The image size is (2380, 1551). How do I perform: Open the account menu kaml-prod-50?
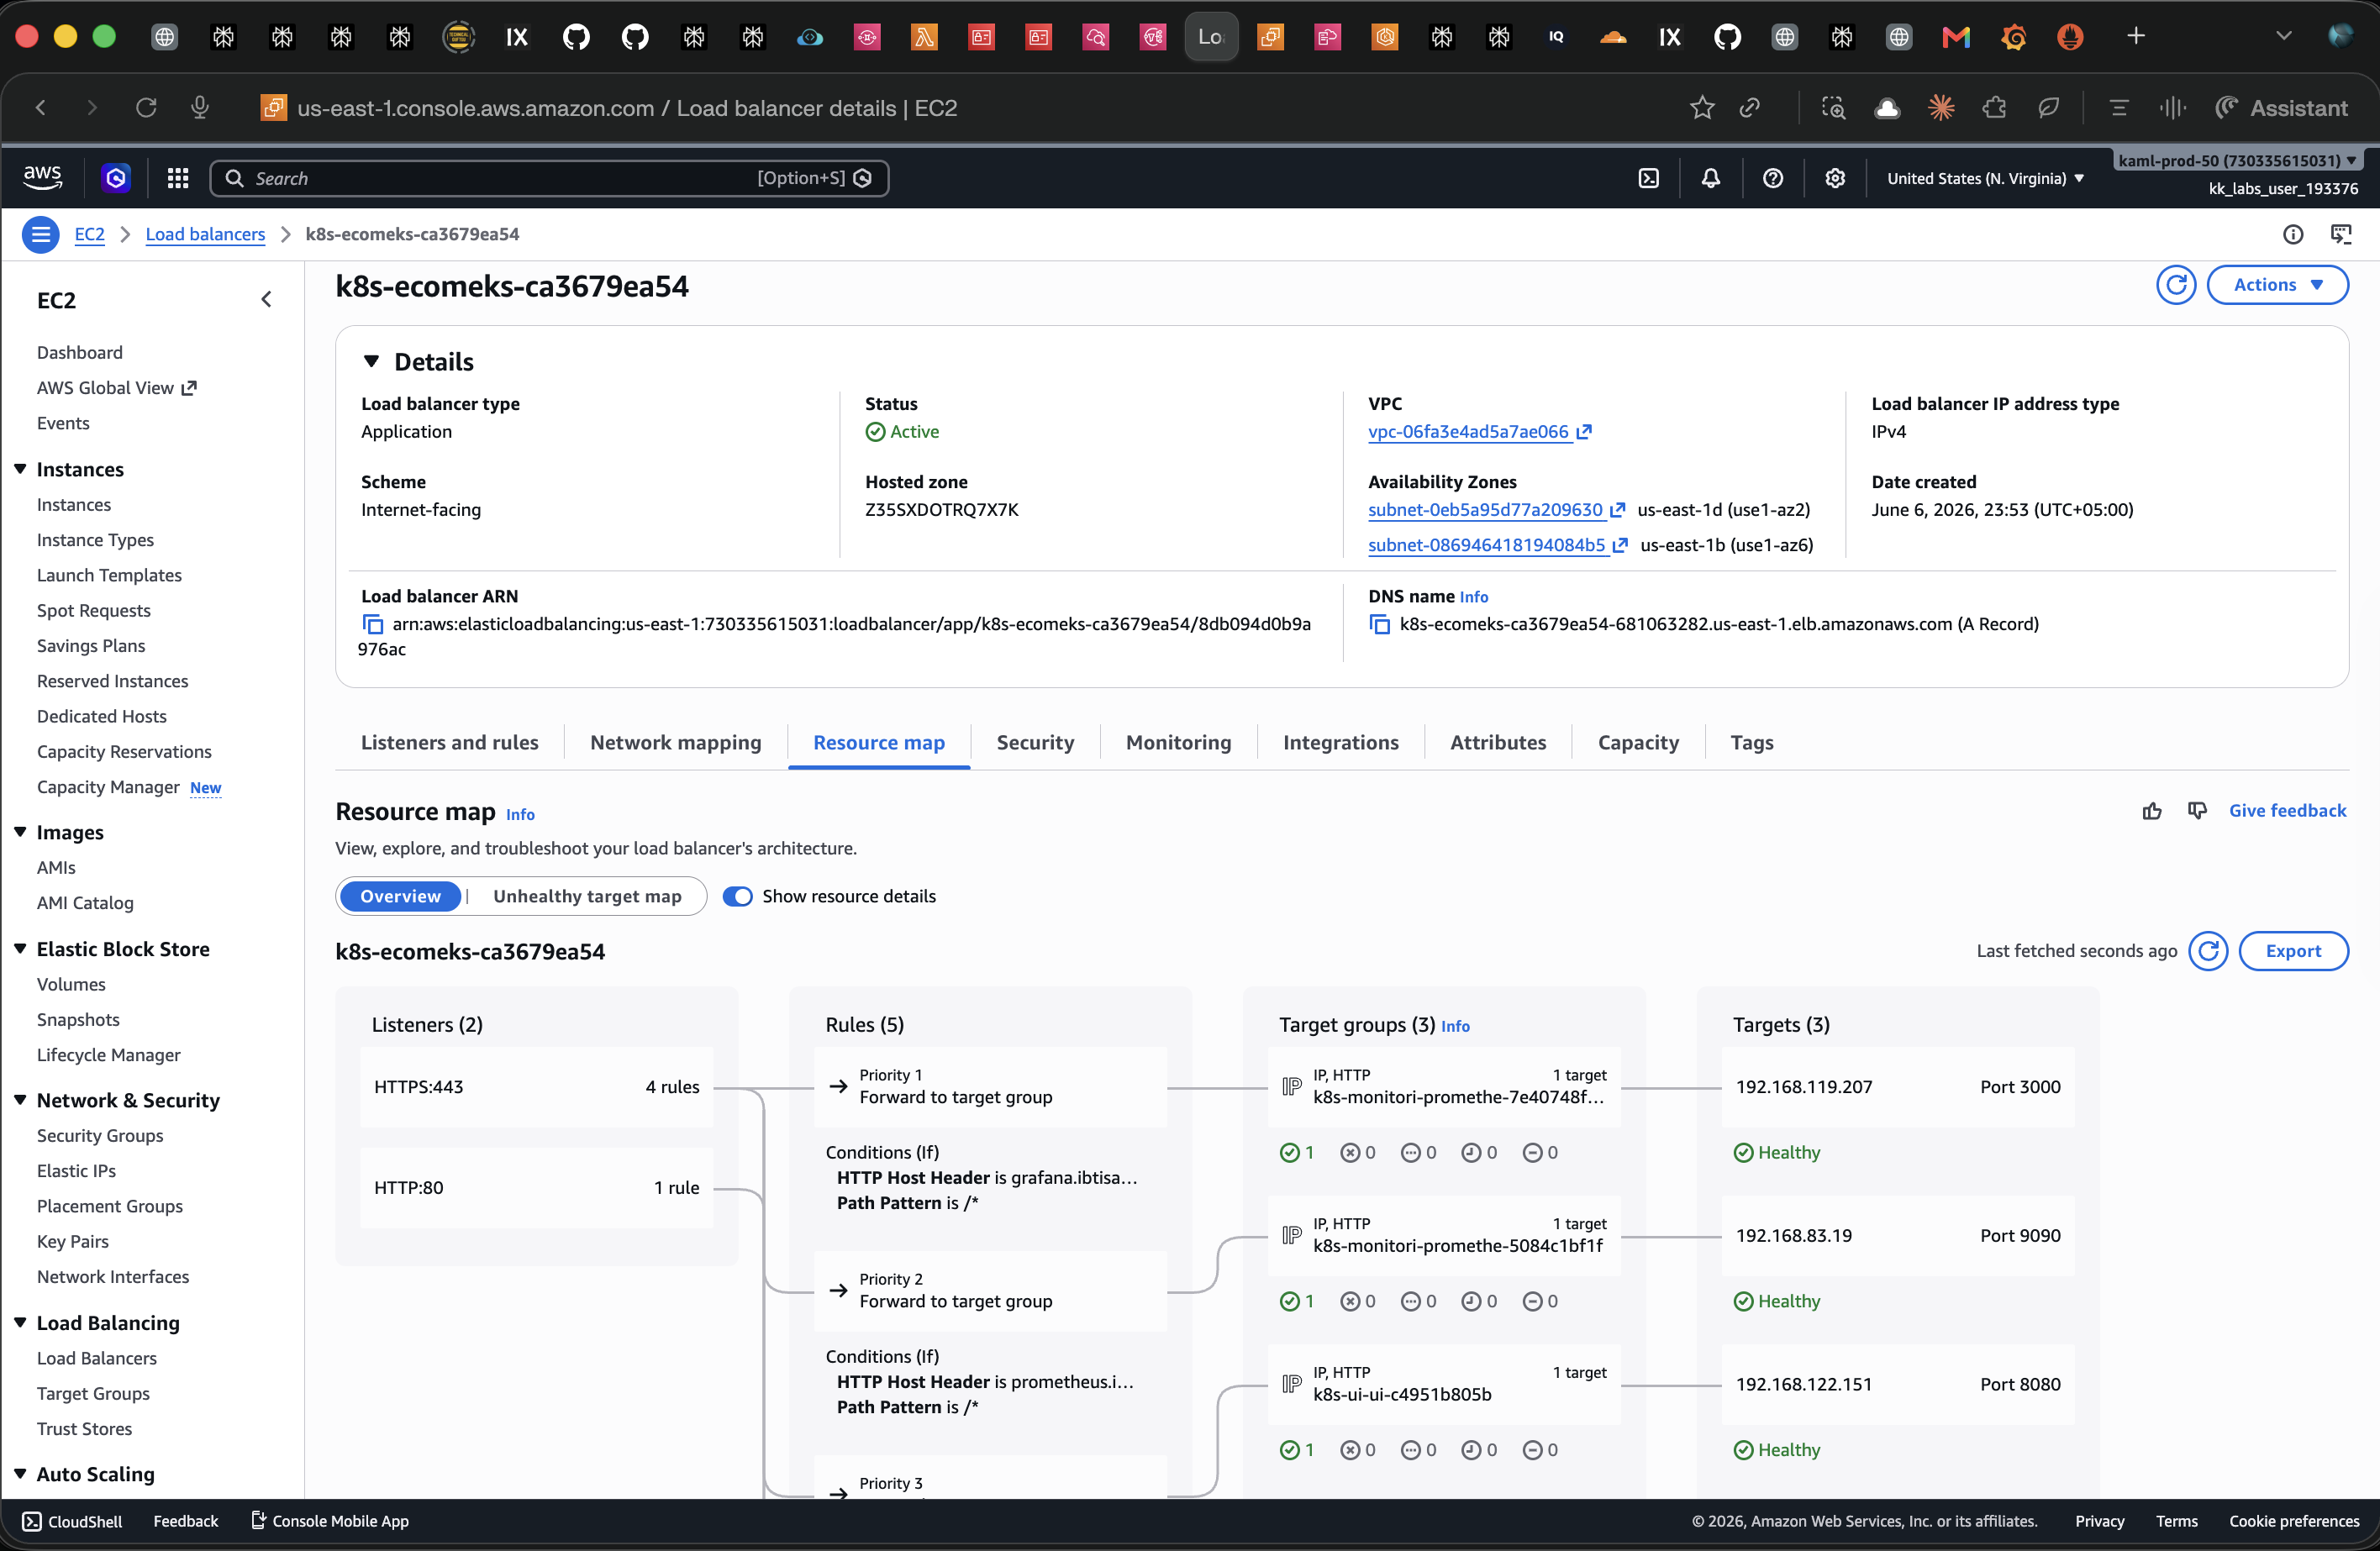click(x=2237, y=160)
